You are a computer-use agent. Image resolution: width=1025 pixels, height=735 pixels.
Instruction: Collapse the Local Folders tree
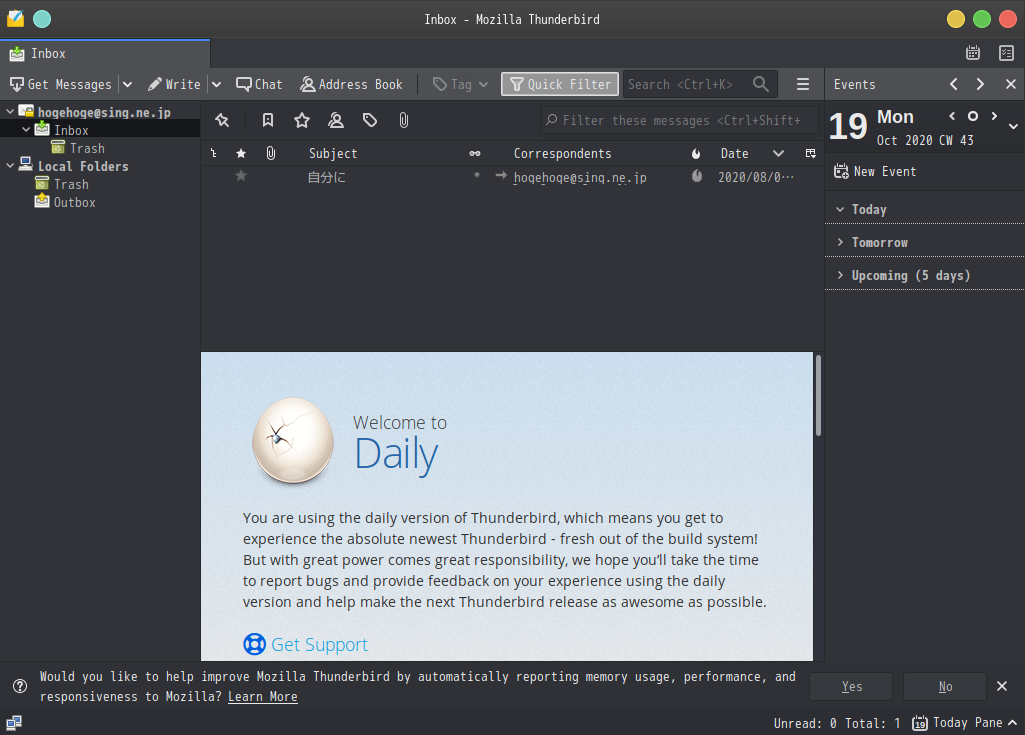click(x=10, y=166)
